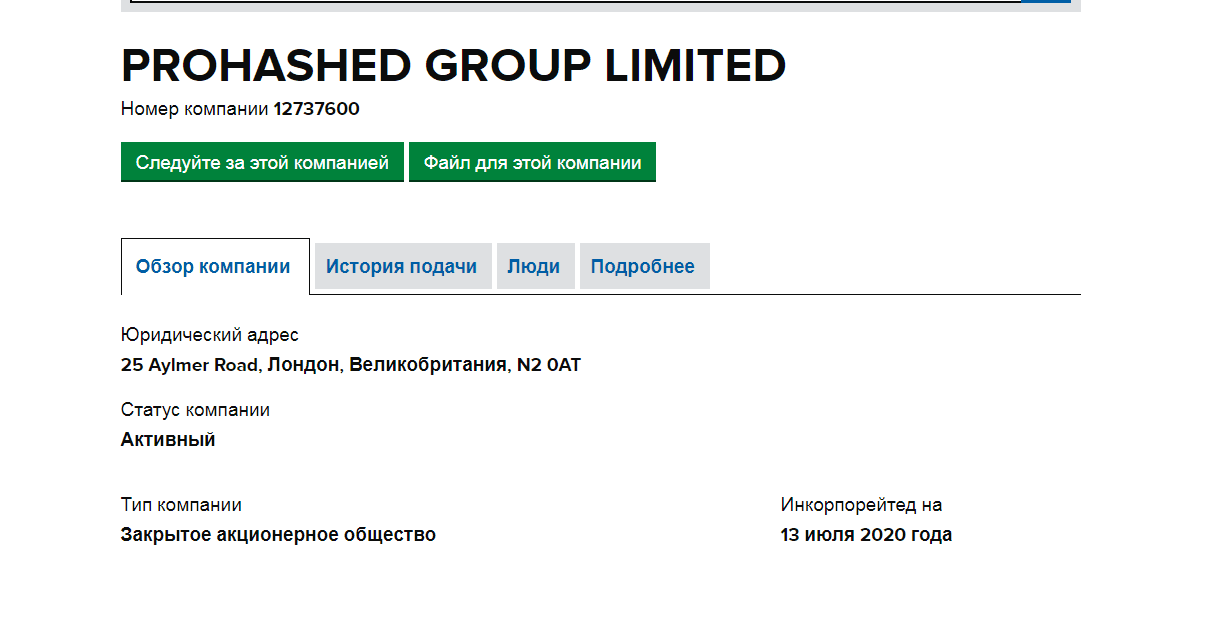
Task: Click the Тип компании label
Action: coord(181,505)
